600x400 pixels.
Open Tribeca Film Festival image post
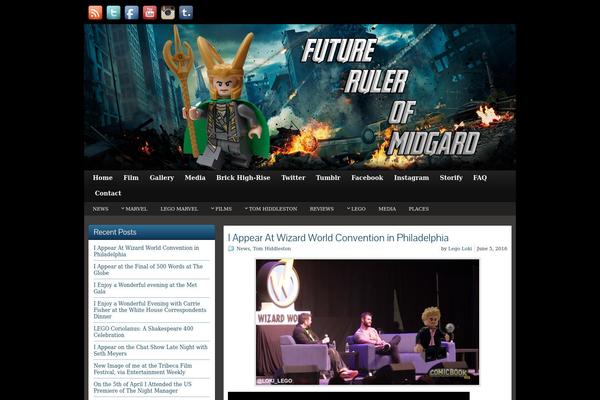[x=143, y=369]
